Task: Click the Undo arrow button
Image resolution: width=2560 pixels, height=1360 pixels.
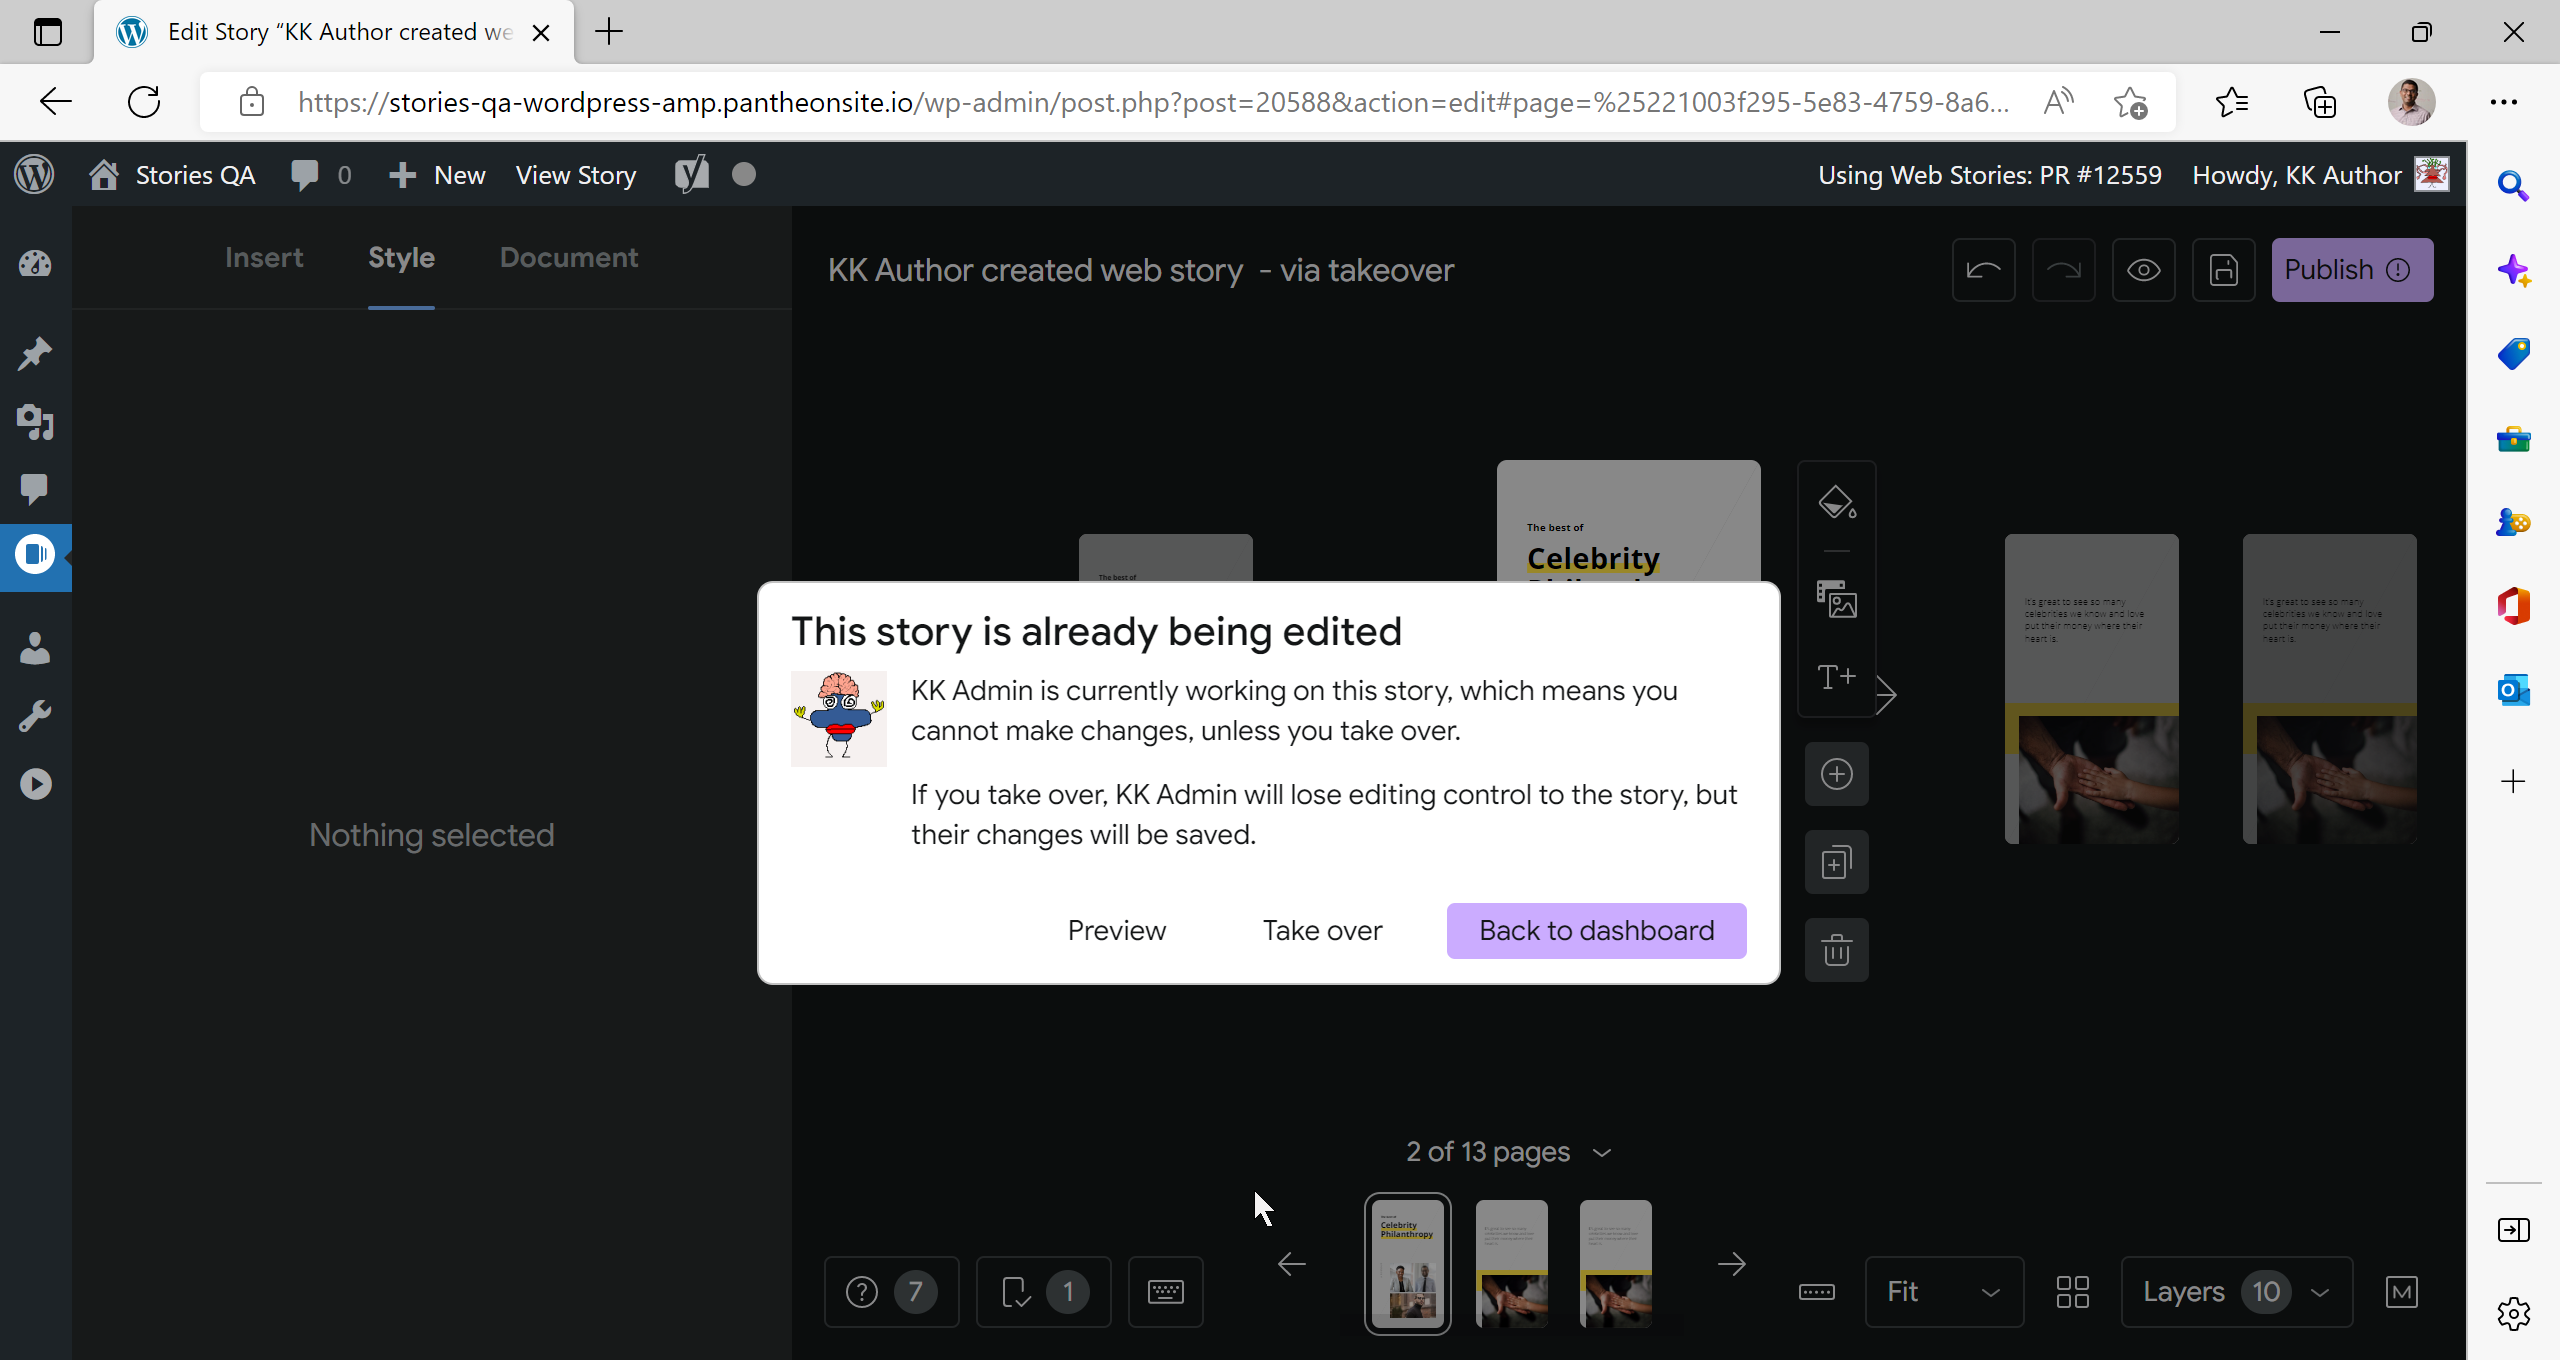Action: click(1983, 270)
